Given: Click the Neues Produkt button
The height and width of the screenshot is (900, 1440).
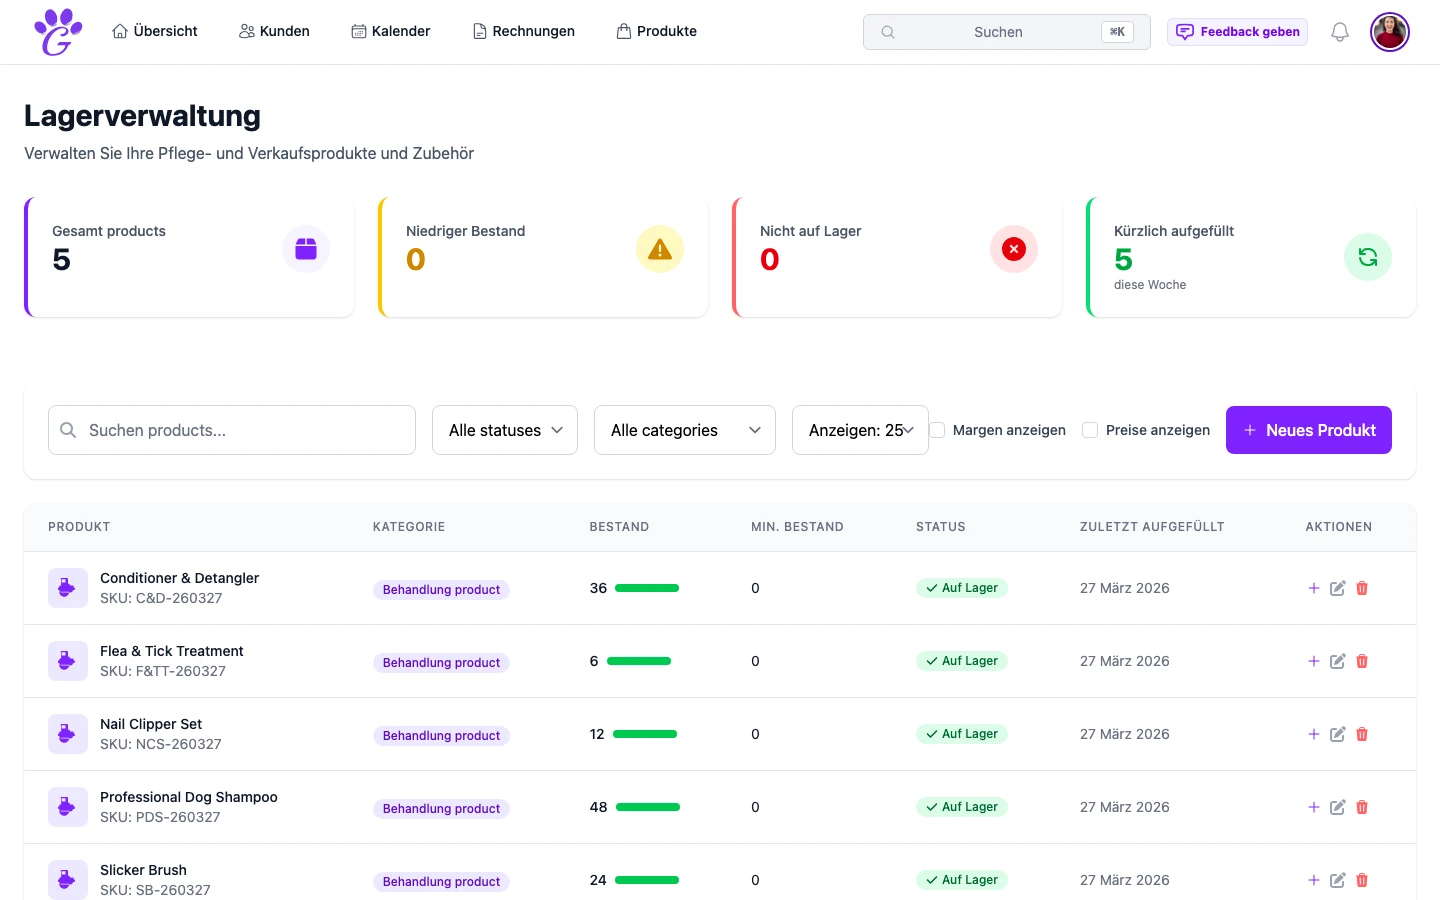Looking at the screenshot, I should [x=1308, y=430].
